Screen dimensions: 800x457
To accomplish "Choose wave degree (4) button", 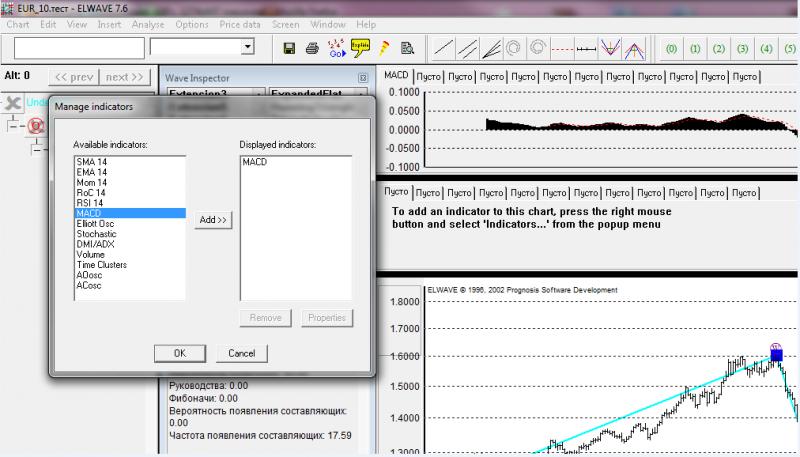I will point(766,49).
